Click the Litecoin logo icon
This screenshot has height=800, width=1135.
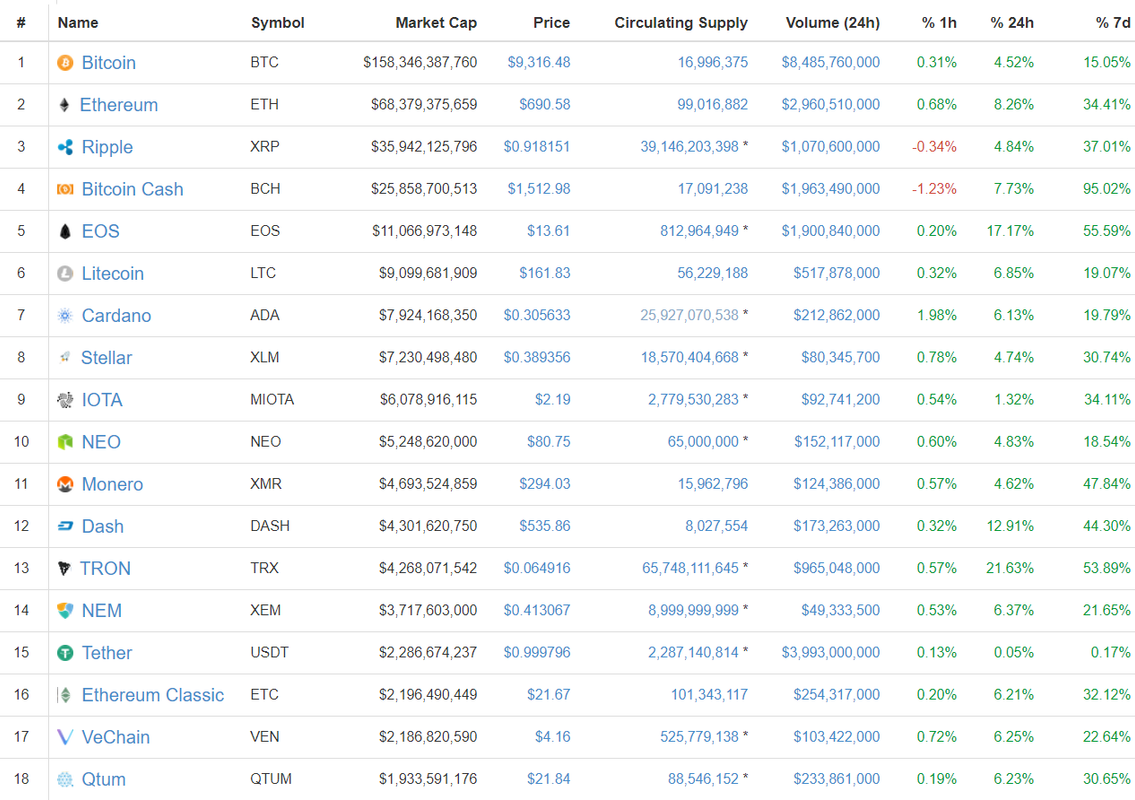pos(65,274)
